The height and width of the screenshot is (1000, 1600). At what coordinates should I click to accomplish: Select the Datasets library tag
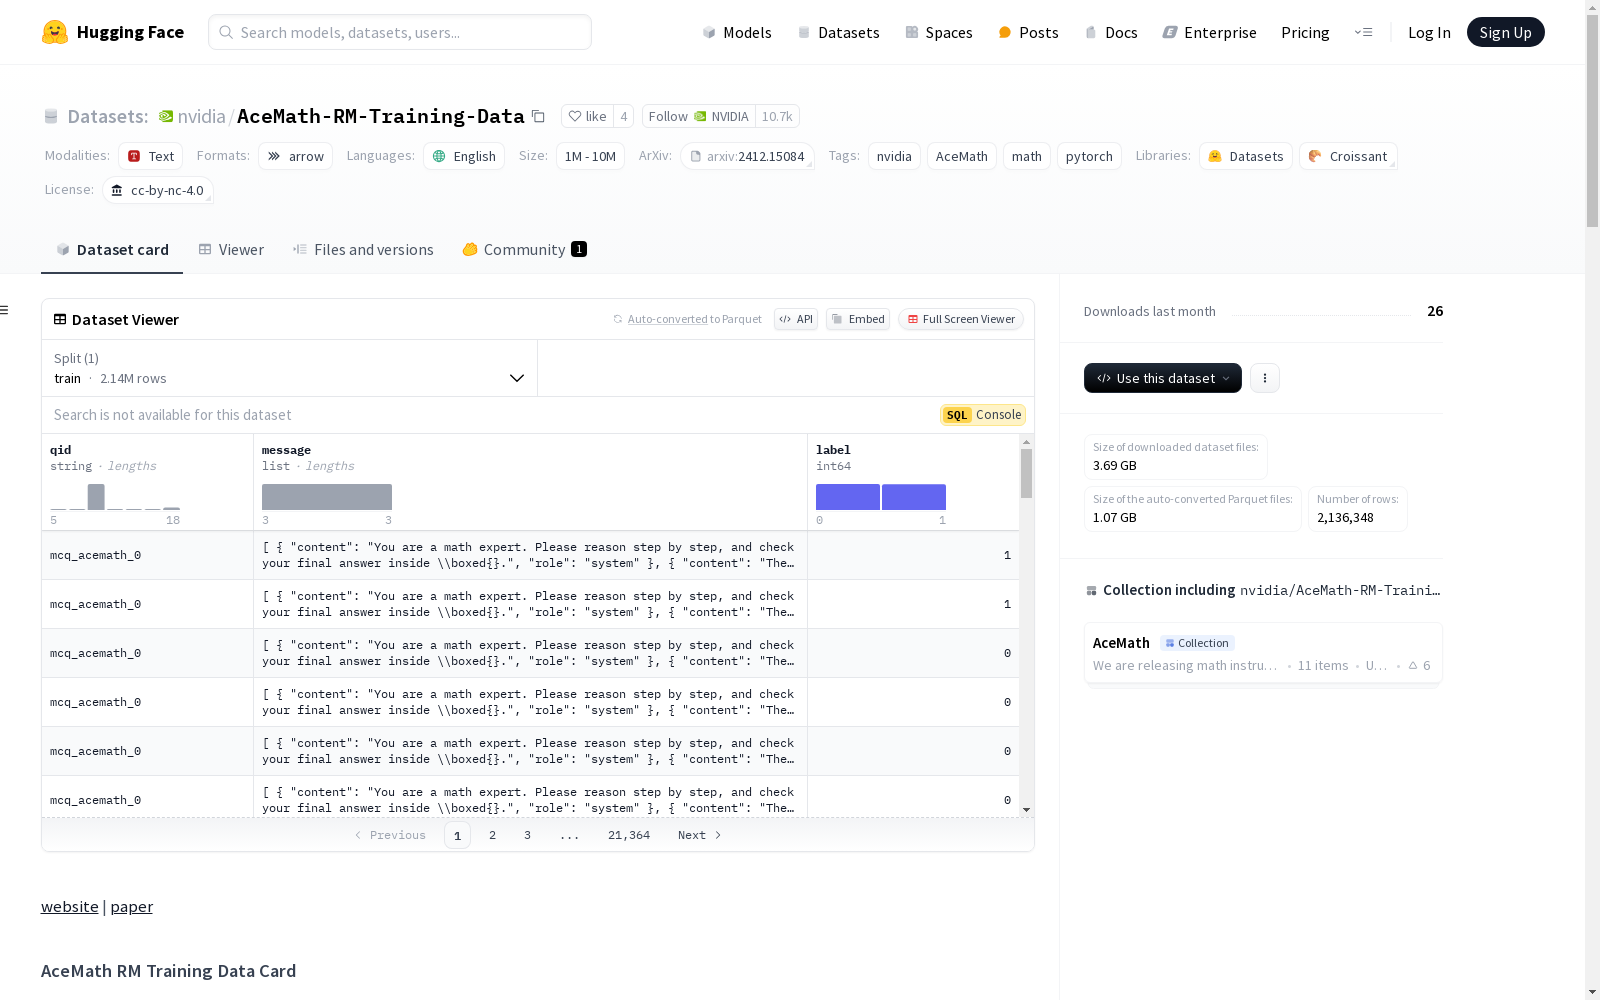(1246, 156)
